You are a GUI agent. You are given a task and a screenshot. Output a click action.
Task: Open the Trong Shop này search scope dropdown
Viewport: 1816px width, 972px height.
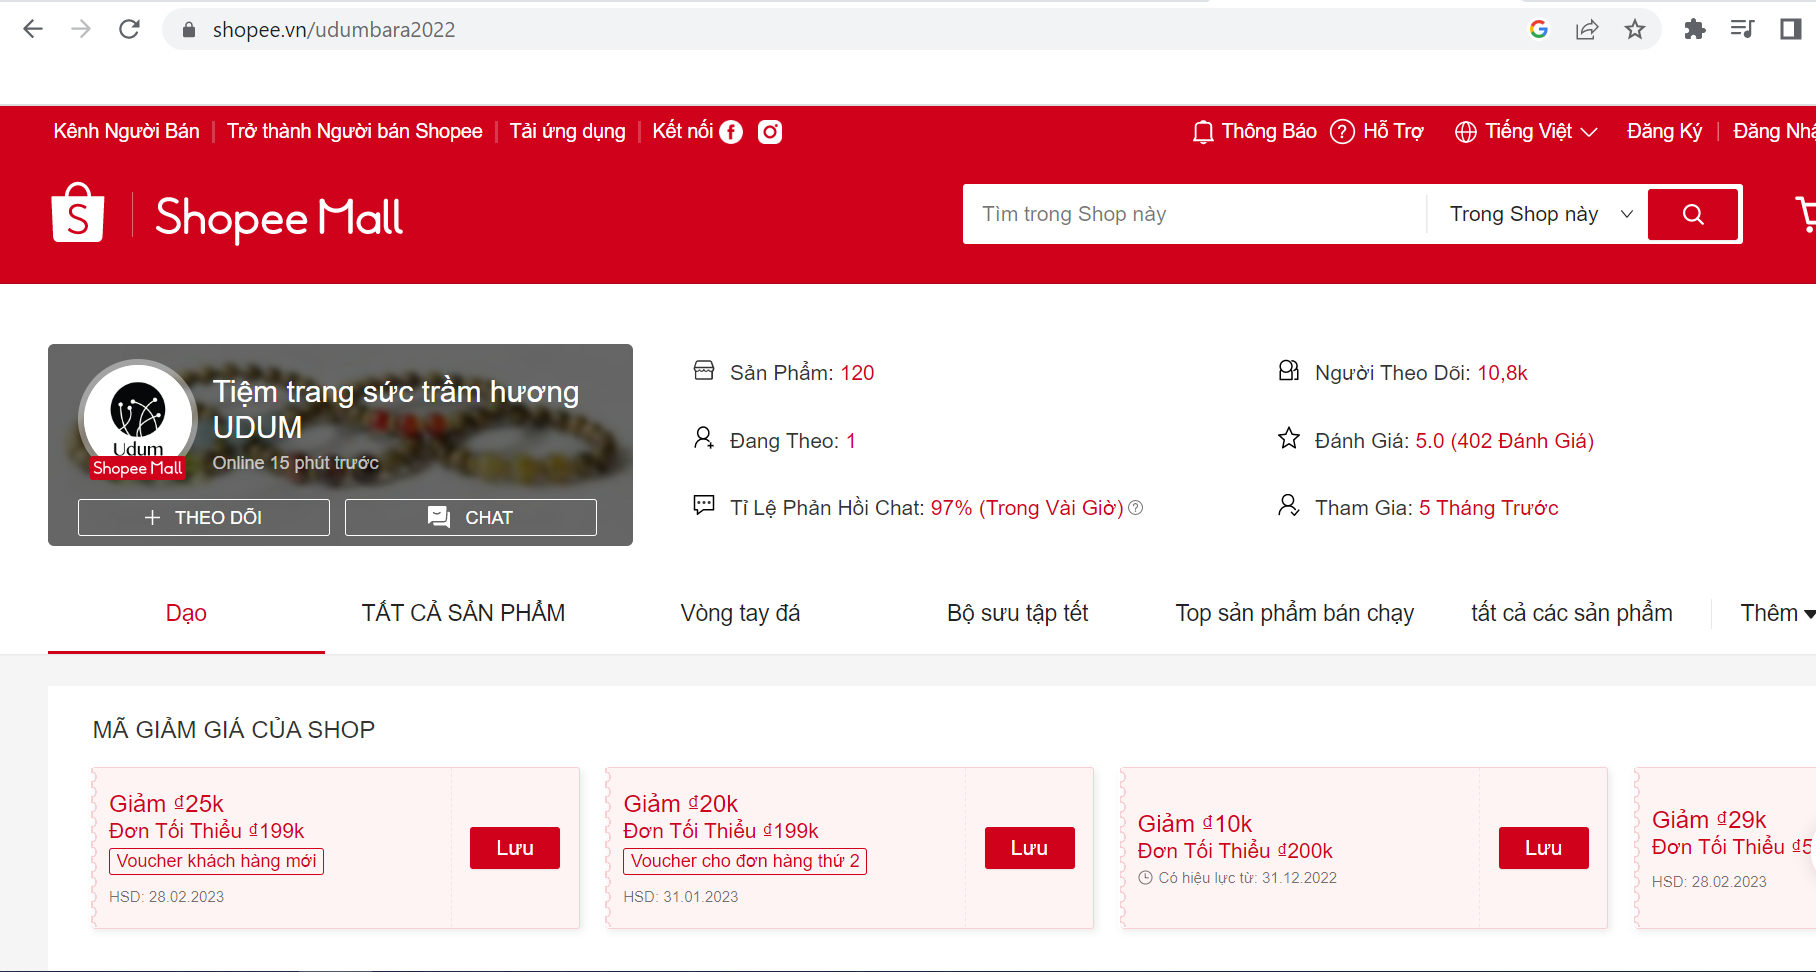(1540, 214)
